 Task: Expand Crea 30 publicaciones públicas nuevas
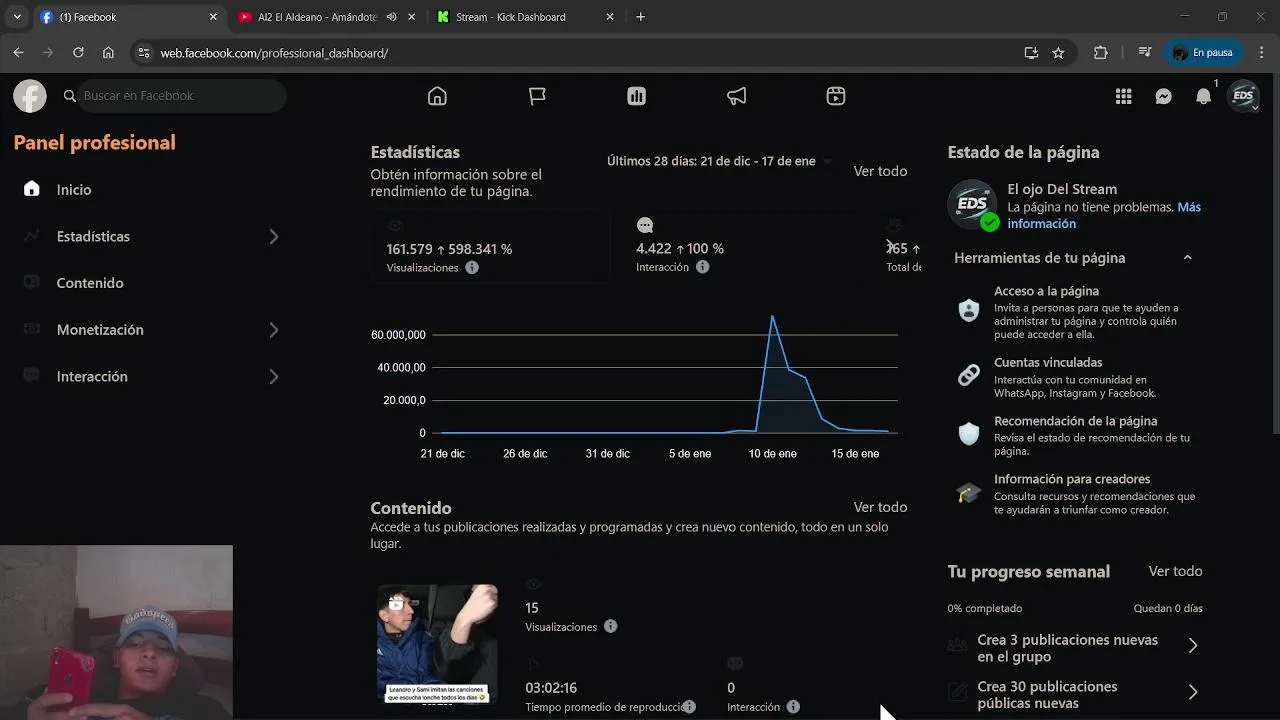point(1192,692)
